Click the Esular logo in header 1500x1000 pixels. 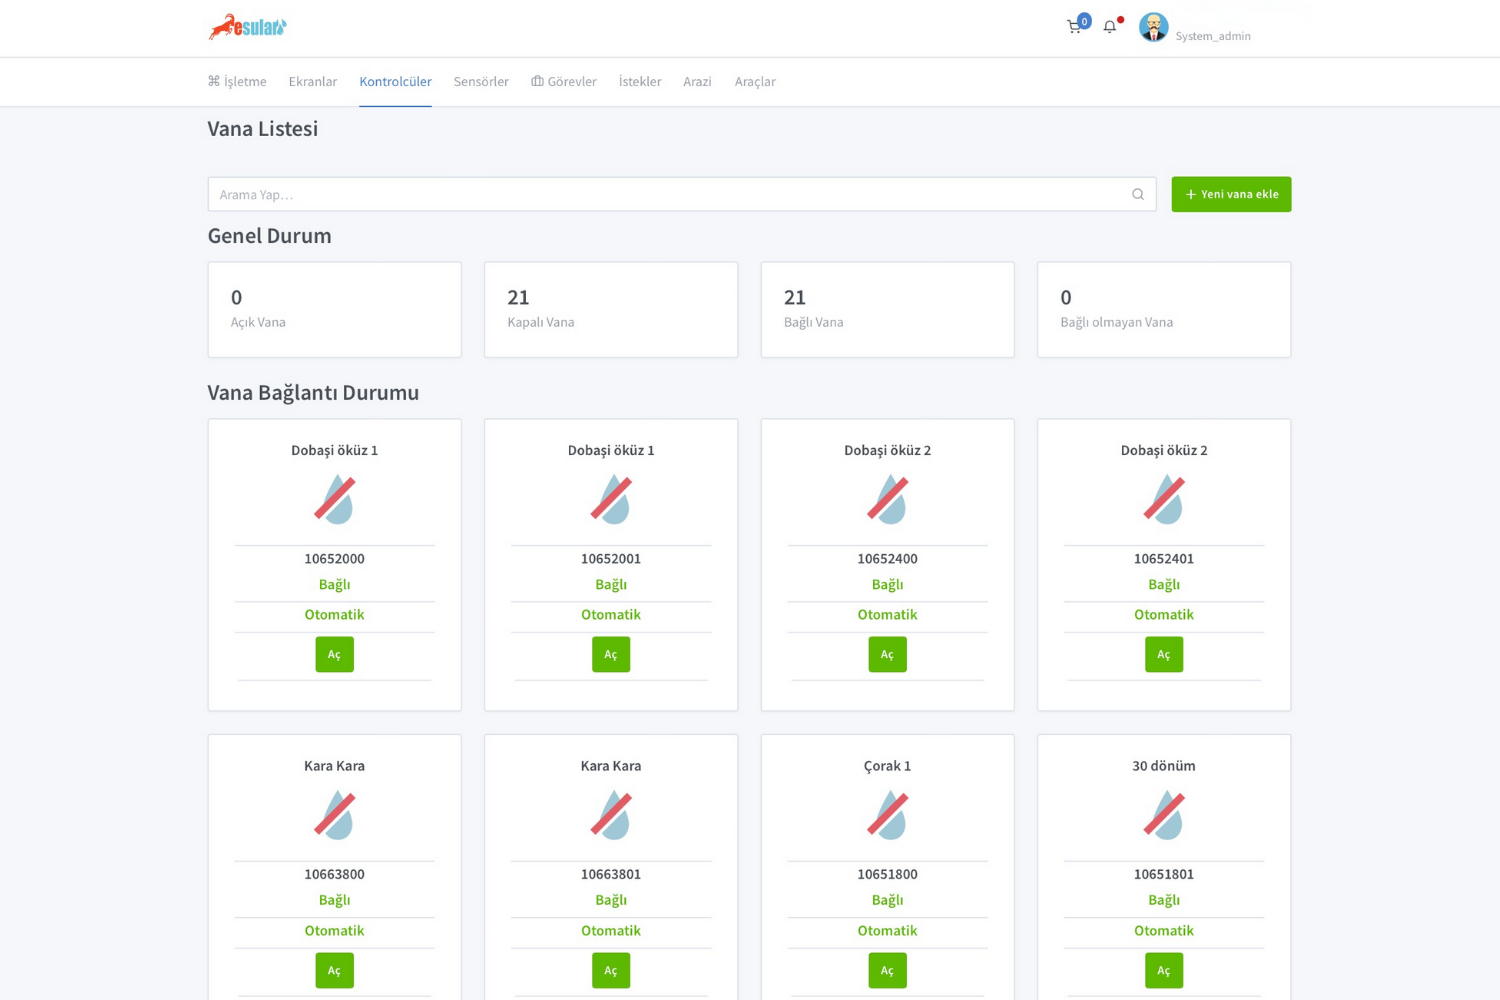[247, 27]
